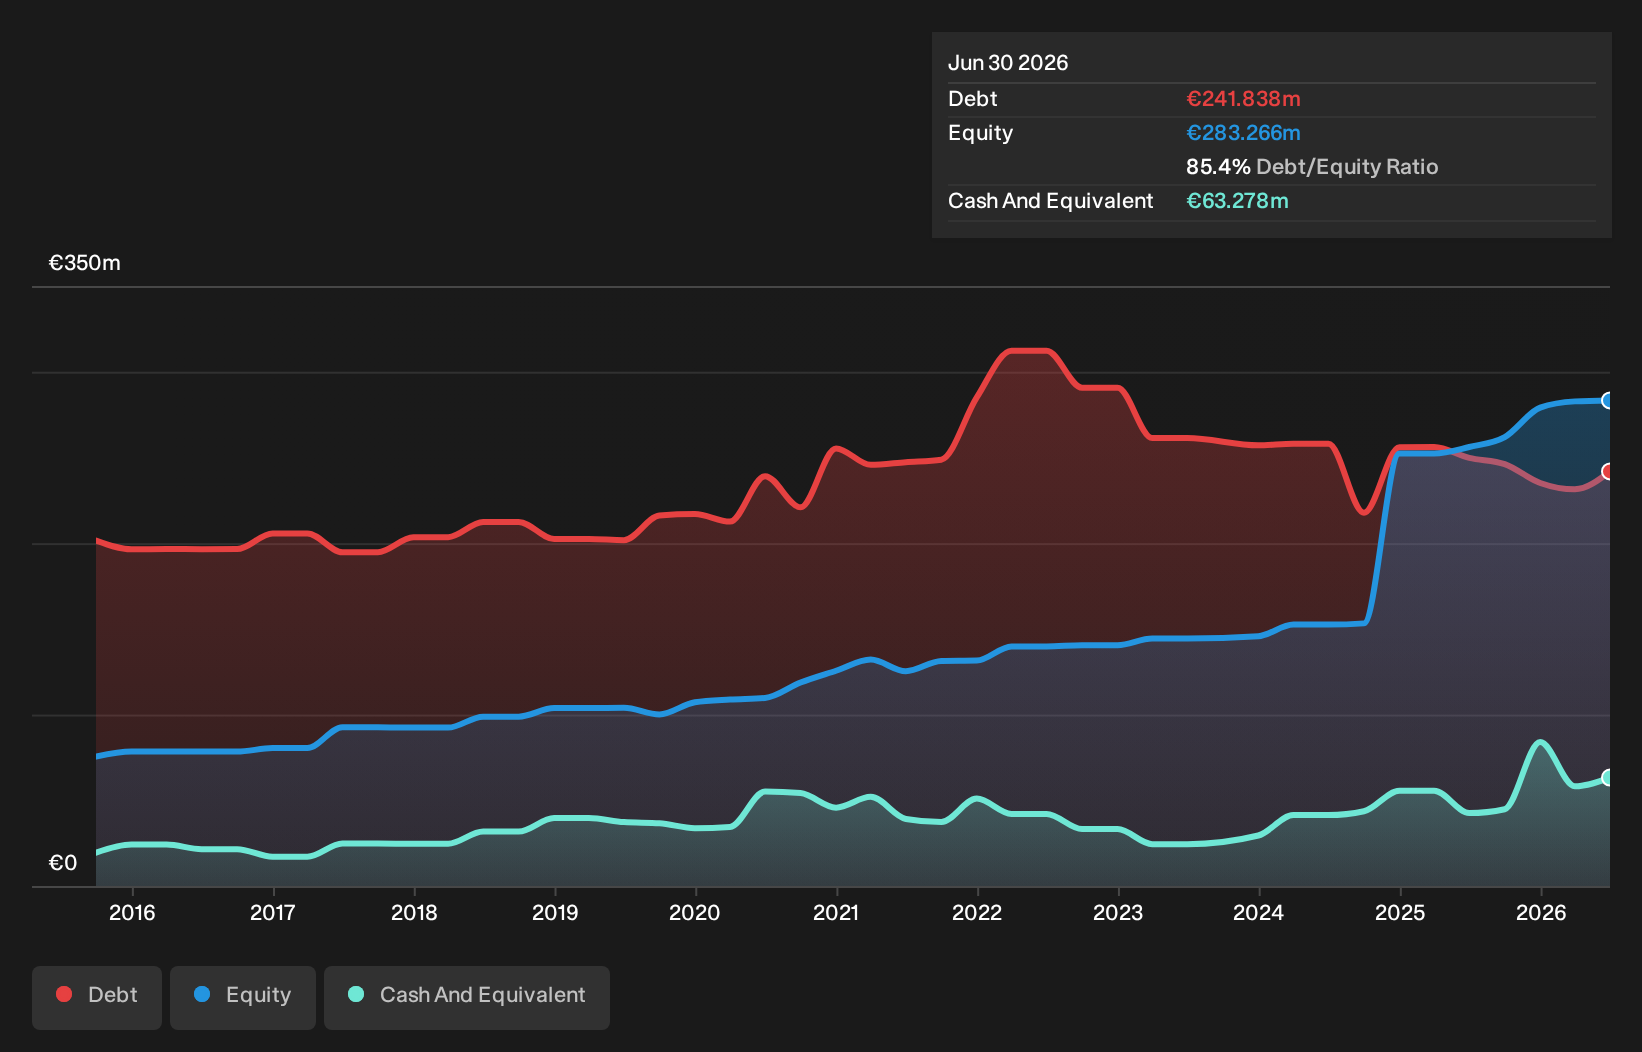The height and width of the screenshot is (1052, 1642).
Task: Click the blue dot in Equity legend
Action: pos(202,994)
